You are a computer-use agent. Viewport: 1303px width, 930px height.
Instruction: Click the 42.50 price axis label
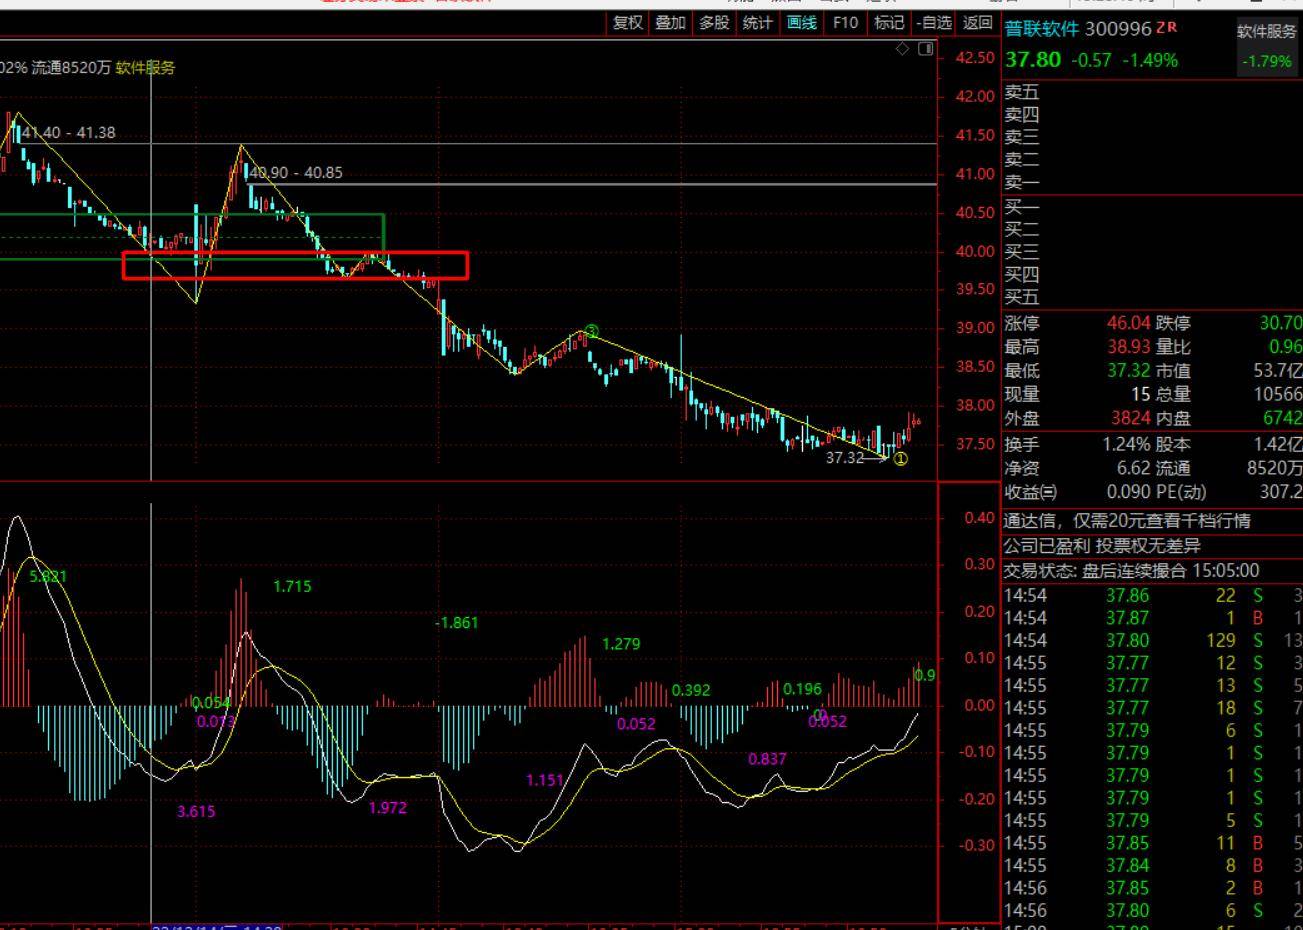pyautogui.click(x=975, y=58)
